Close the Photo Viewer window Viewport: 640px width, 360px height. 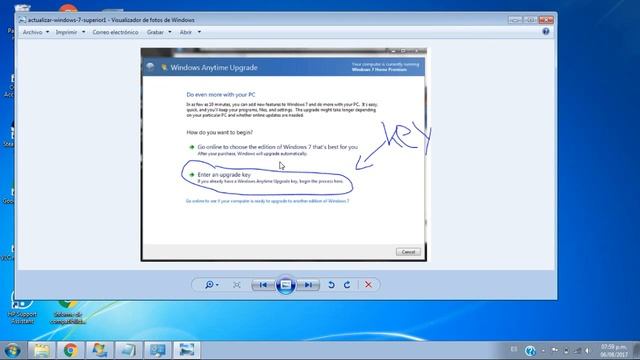546,20
